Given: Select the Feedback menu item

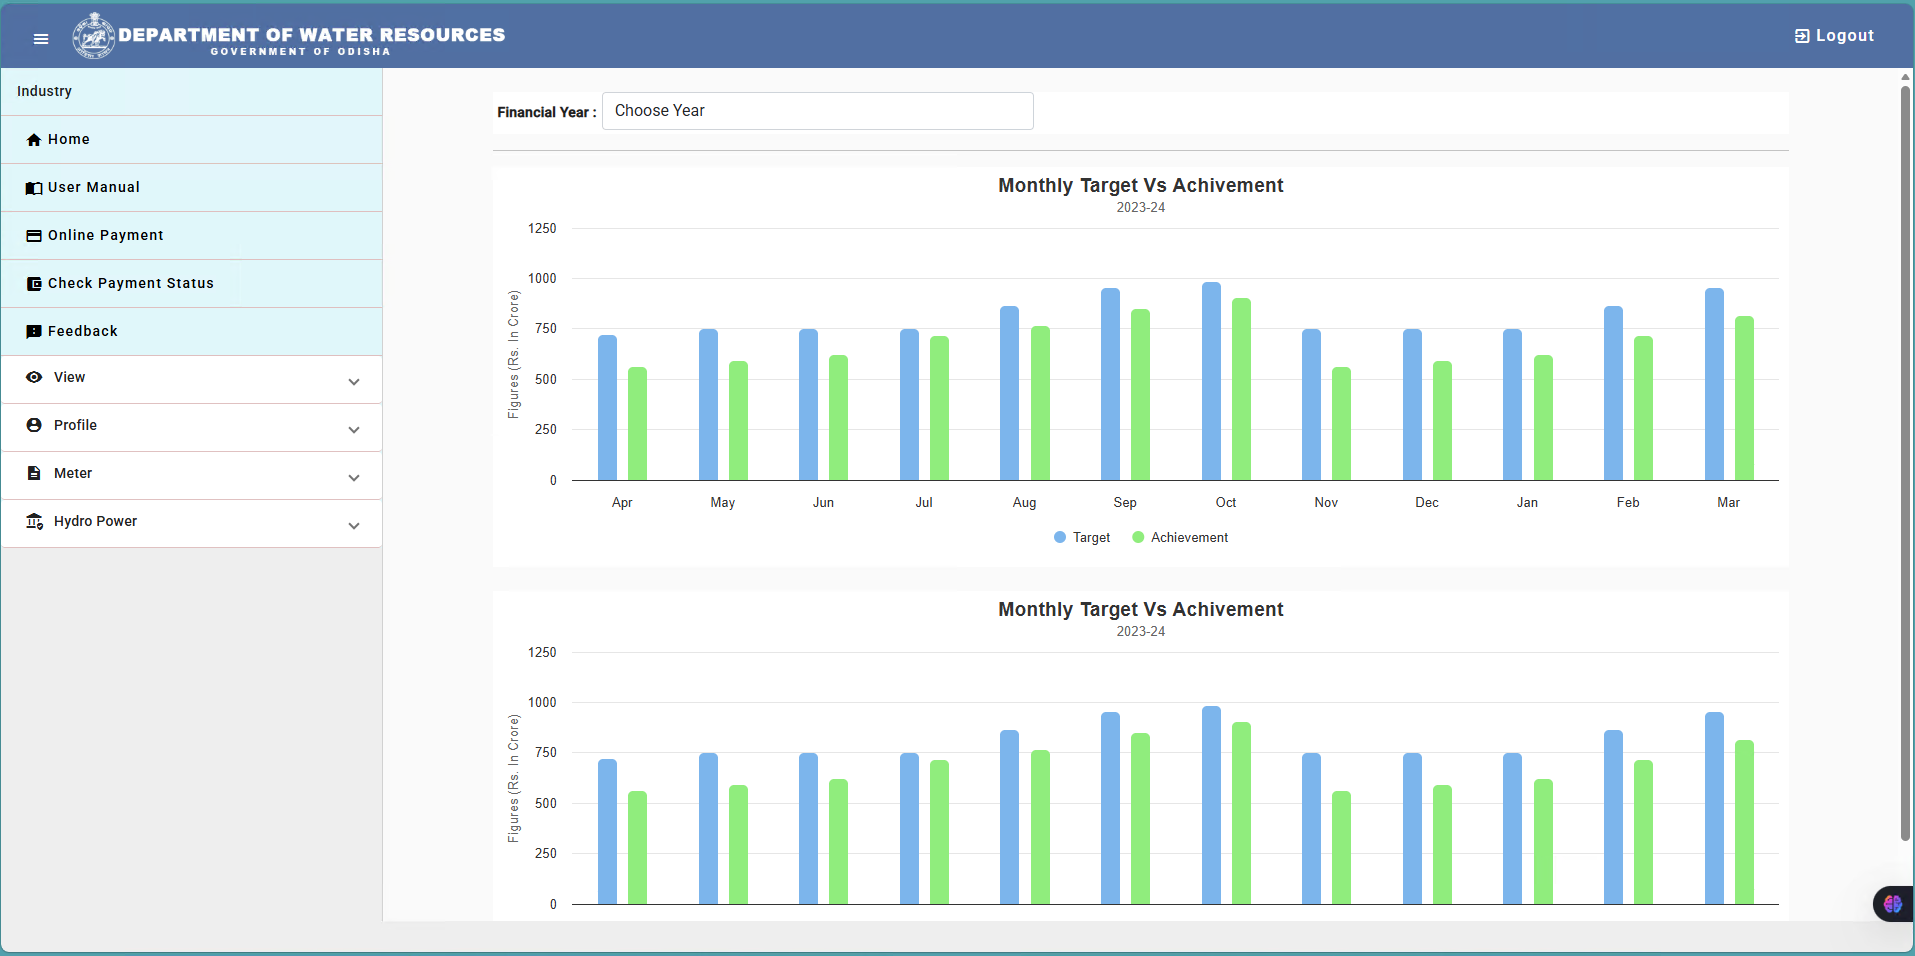Looking at the screenshot, I should (x=192, y=332).
